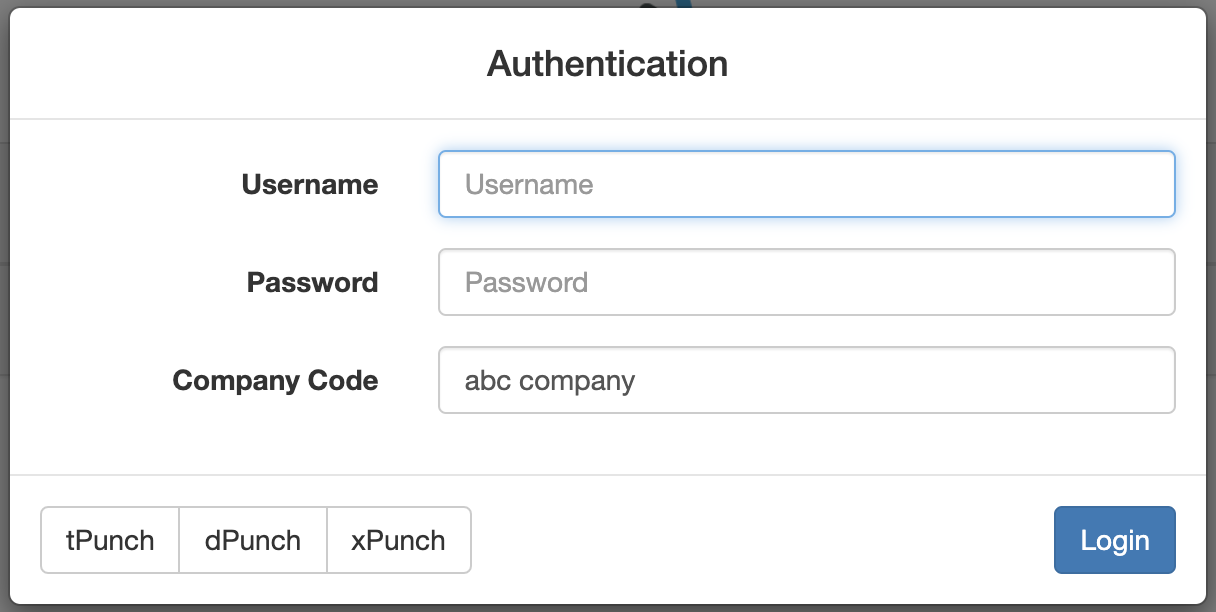Activate dPunch in the footer button group
Screen dimensions: 1216x612
coord(253,540)
